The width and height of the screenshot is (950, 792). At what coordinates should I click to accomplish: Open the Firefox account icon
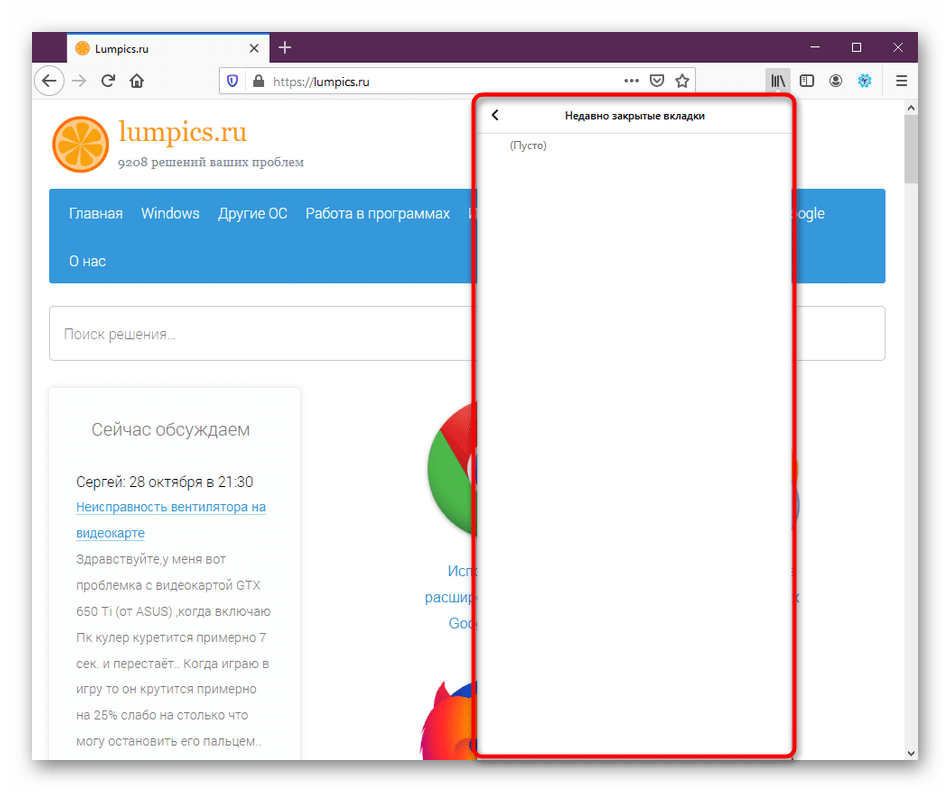pos(835,81)
